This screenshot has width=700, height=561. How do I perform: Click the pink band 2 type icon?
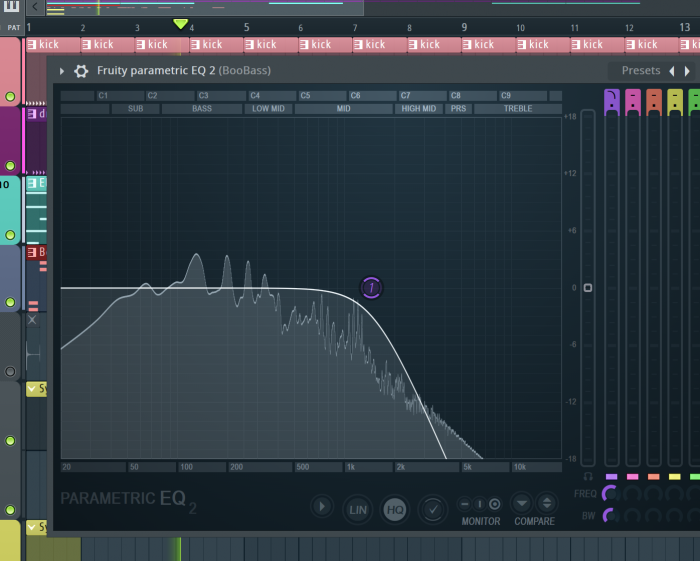633,98
